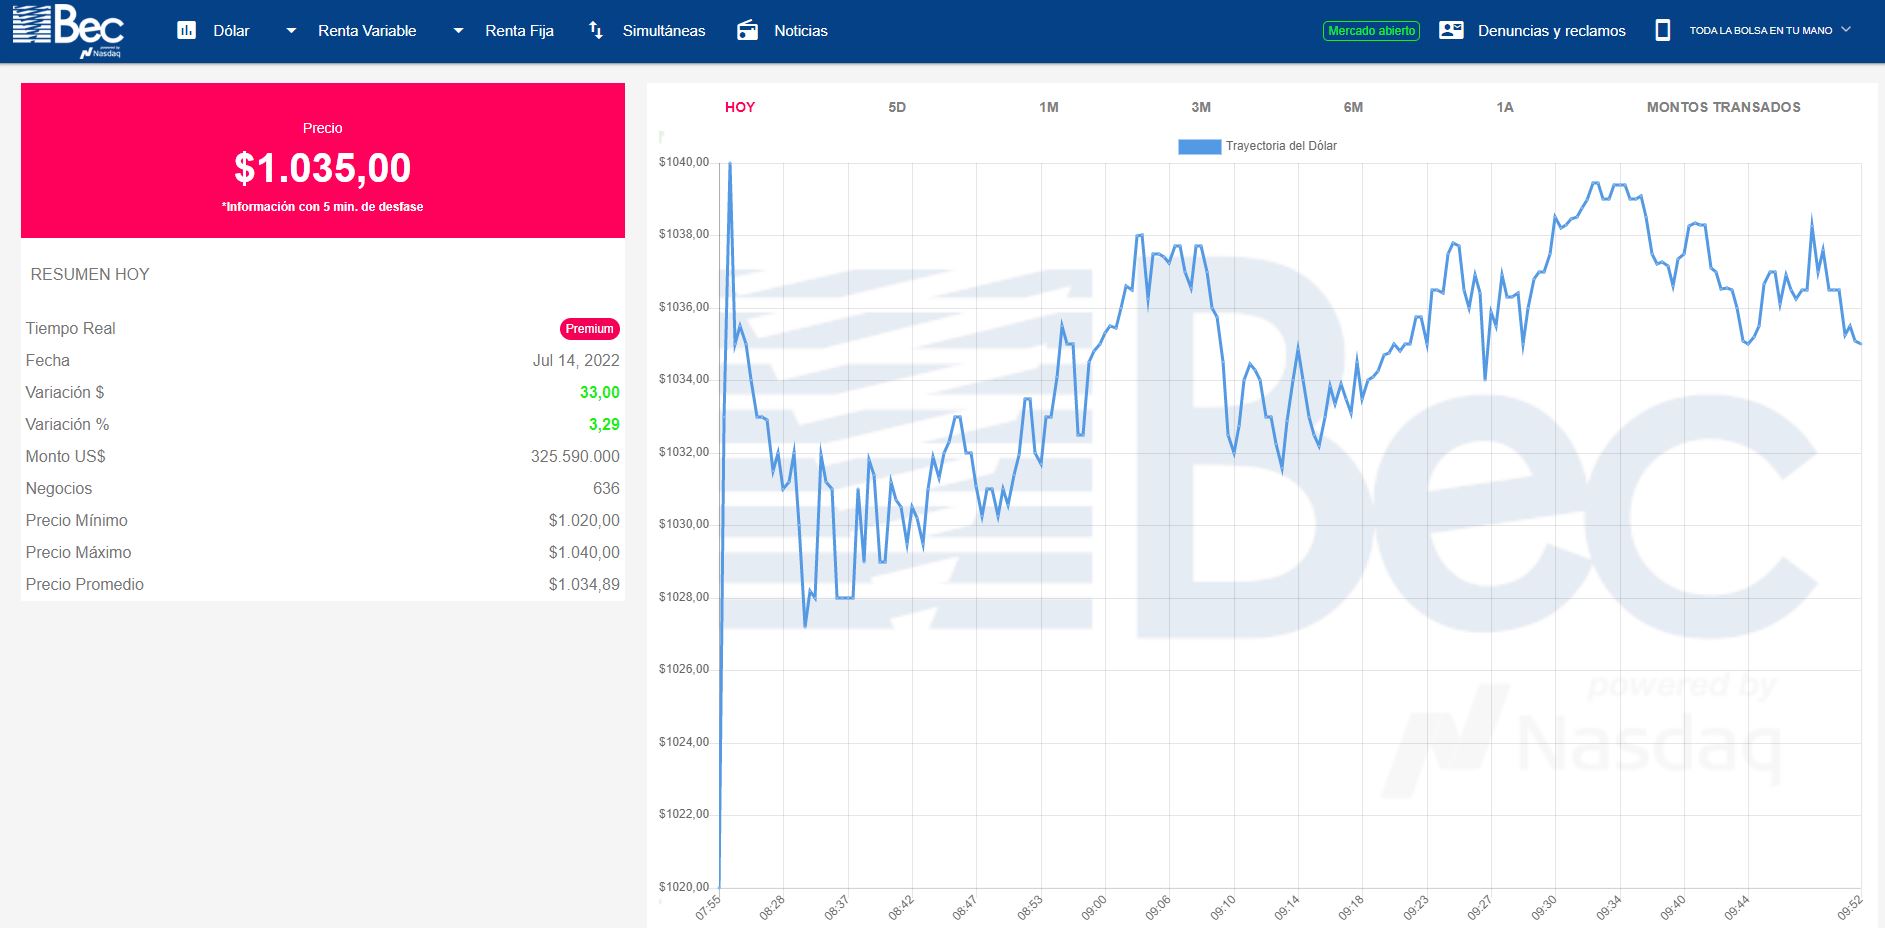The height and width of the screenshot is (928, 1885).
Task: Click the up-down arrows Simultáneas icon
Action: click(x=596, y=30)
